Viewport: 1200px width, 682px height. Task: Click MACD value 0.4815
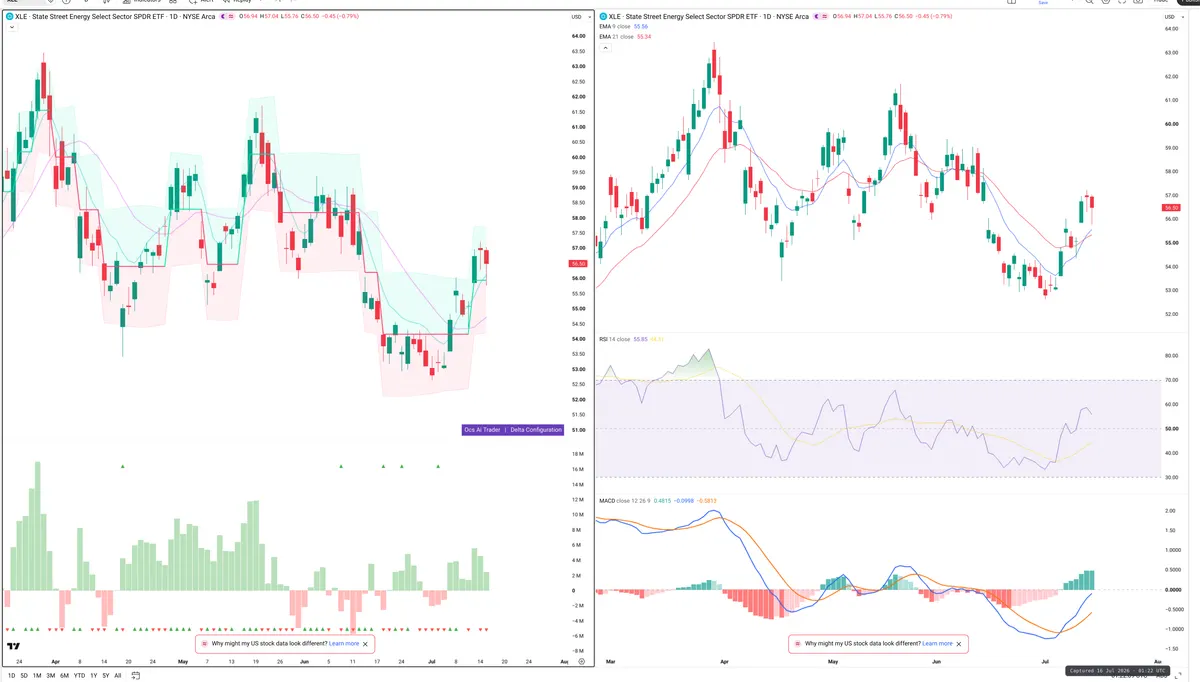pyautogui.click(x=662, y=500)
